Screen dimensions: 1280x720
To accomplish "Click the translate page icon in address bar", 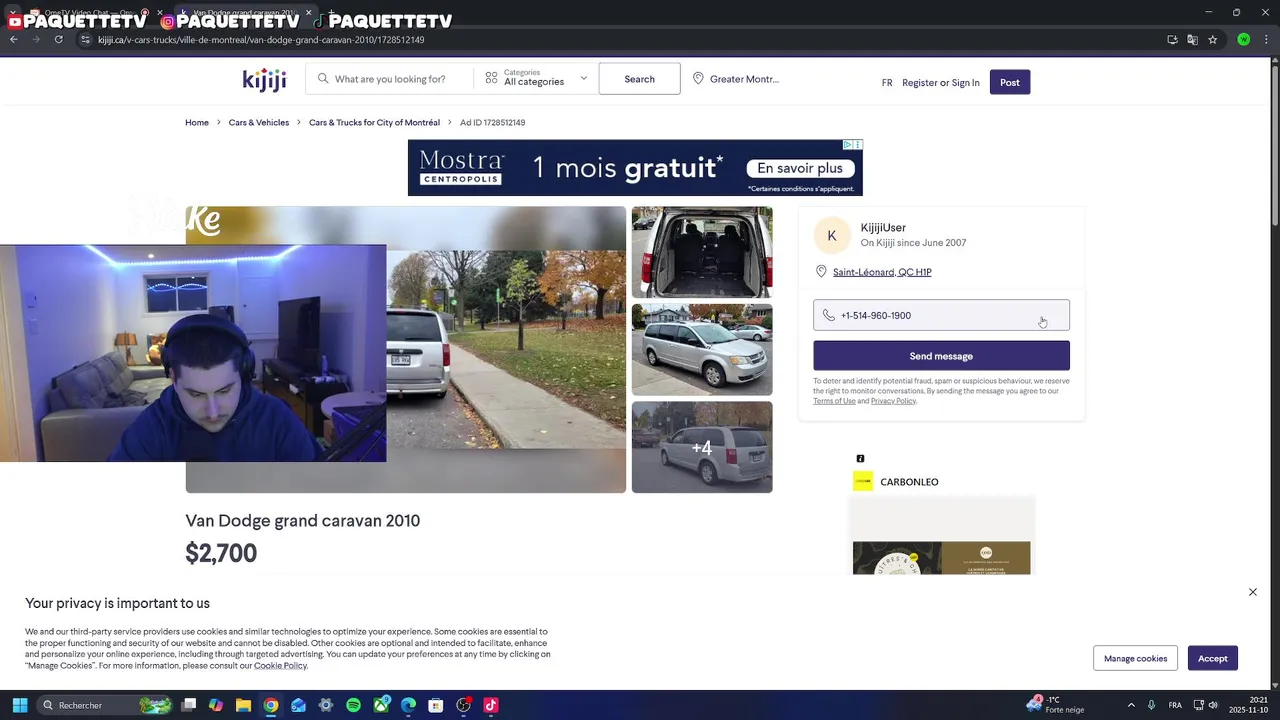I will tap(1192, 39).
